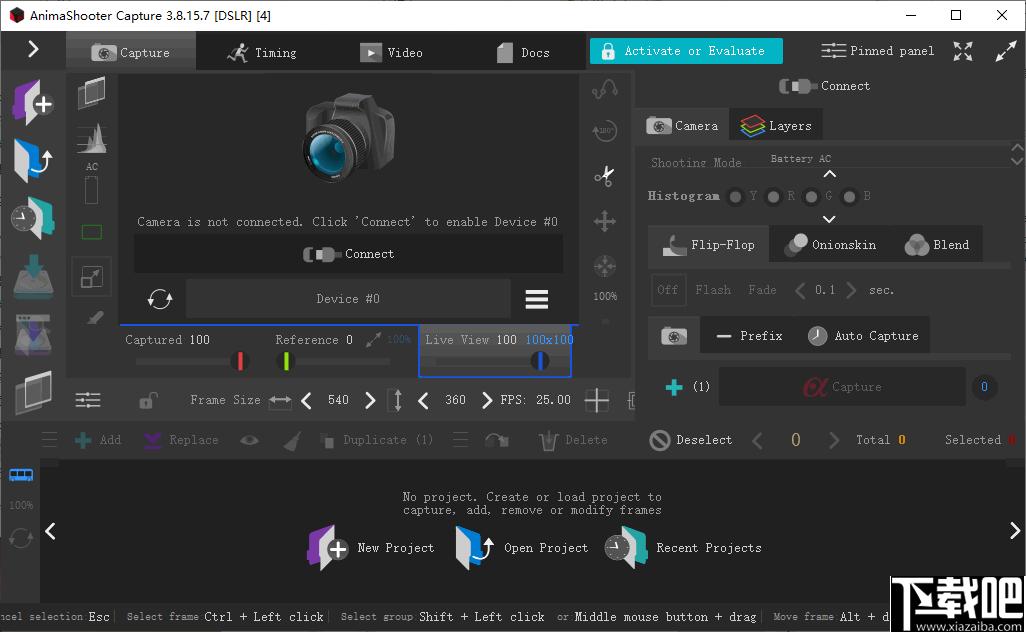Collapse the histogram section using the up chevron

point(829,174)
